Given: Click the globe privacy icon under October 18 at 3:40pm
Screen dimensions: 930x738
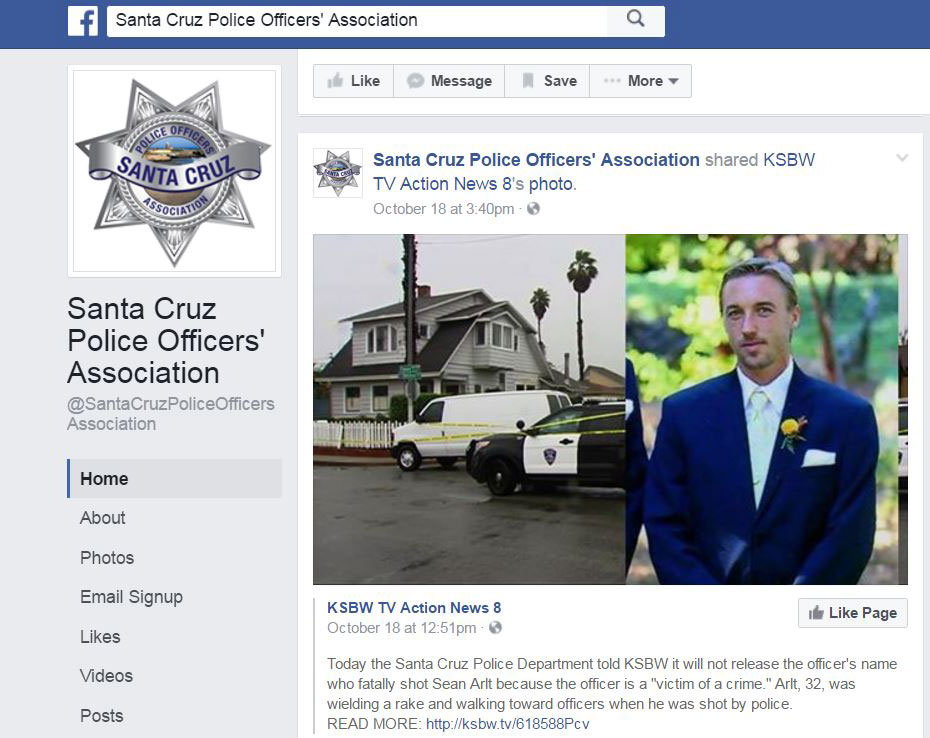Looking at the screenshot, I should click(533, 209).
